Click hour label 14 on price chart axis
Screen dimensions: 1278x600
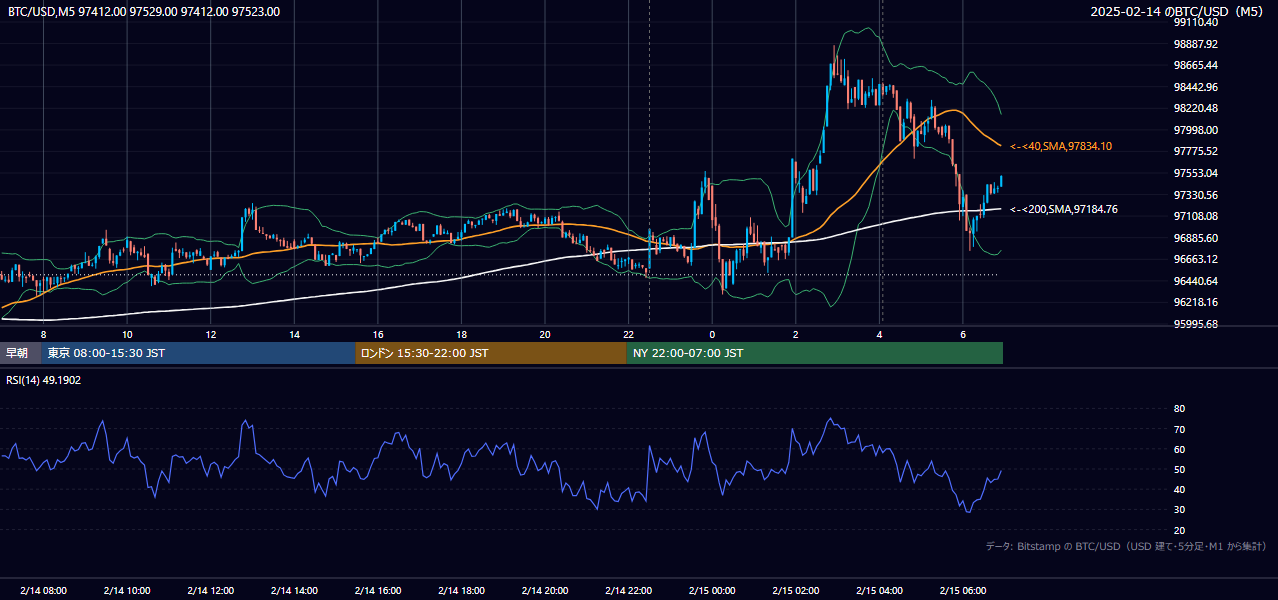coord(294,334)
